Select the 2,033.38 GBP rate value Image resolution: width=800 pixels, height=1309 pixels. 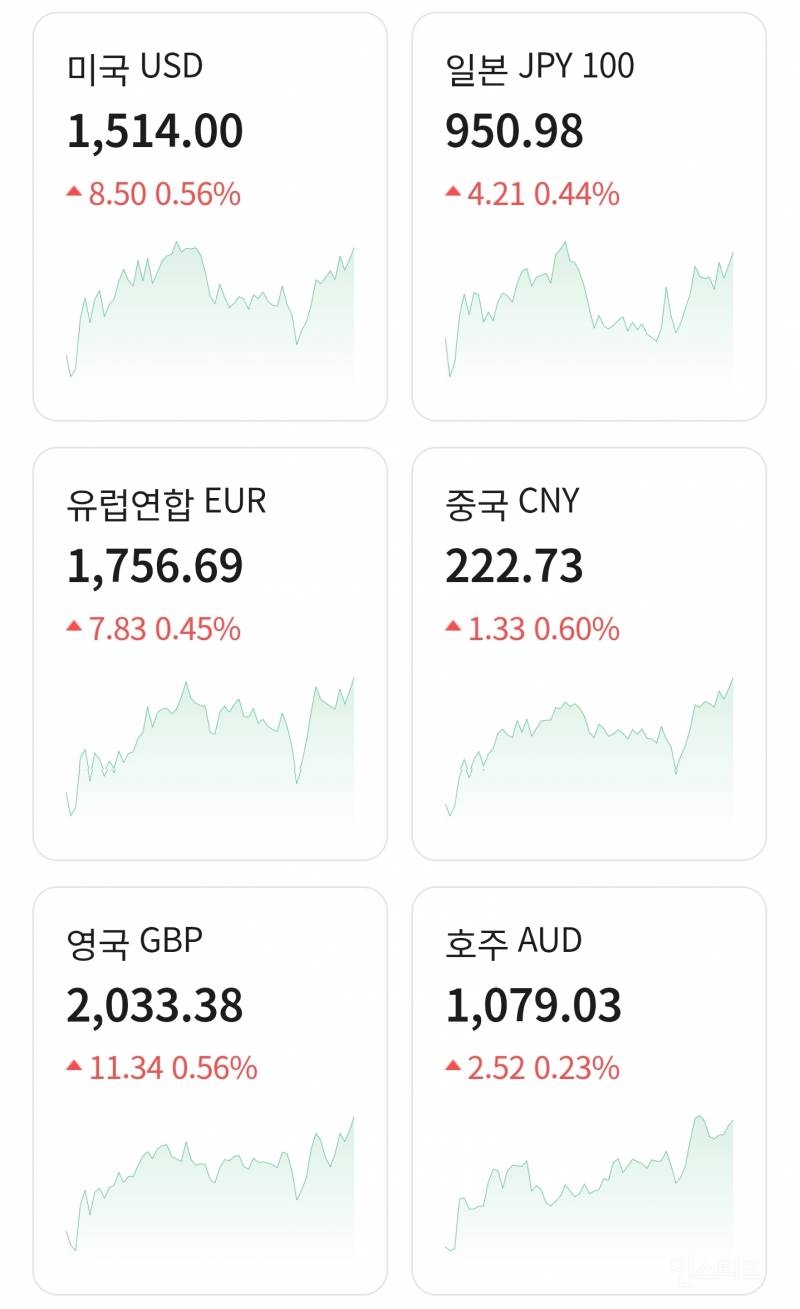click(x=155, y=1006)
